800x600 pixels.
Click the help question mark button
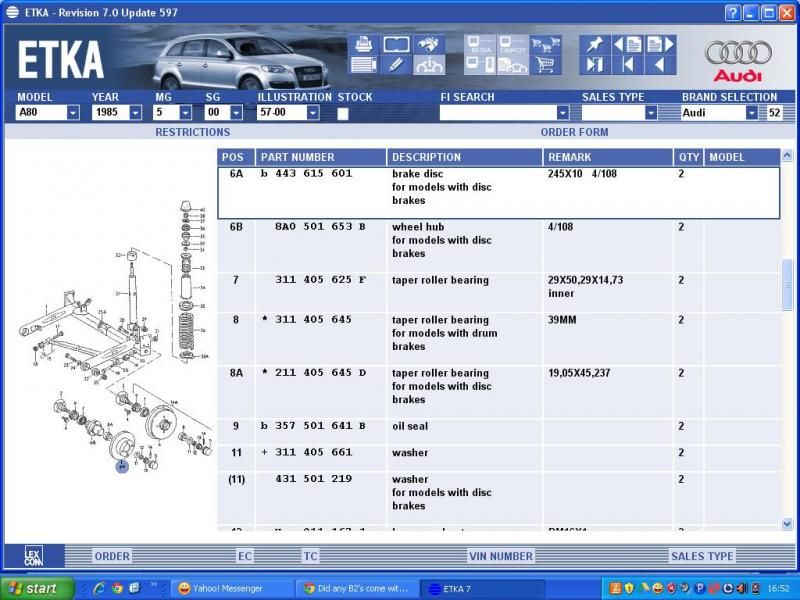pos(732,13)
